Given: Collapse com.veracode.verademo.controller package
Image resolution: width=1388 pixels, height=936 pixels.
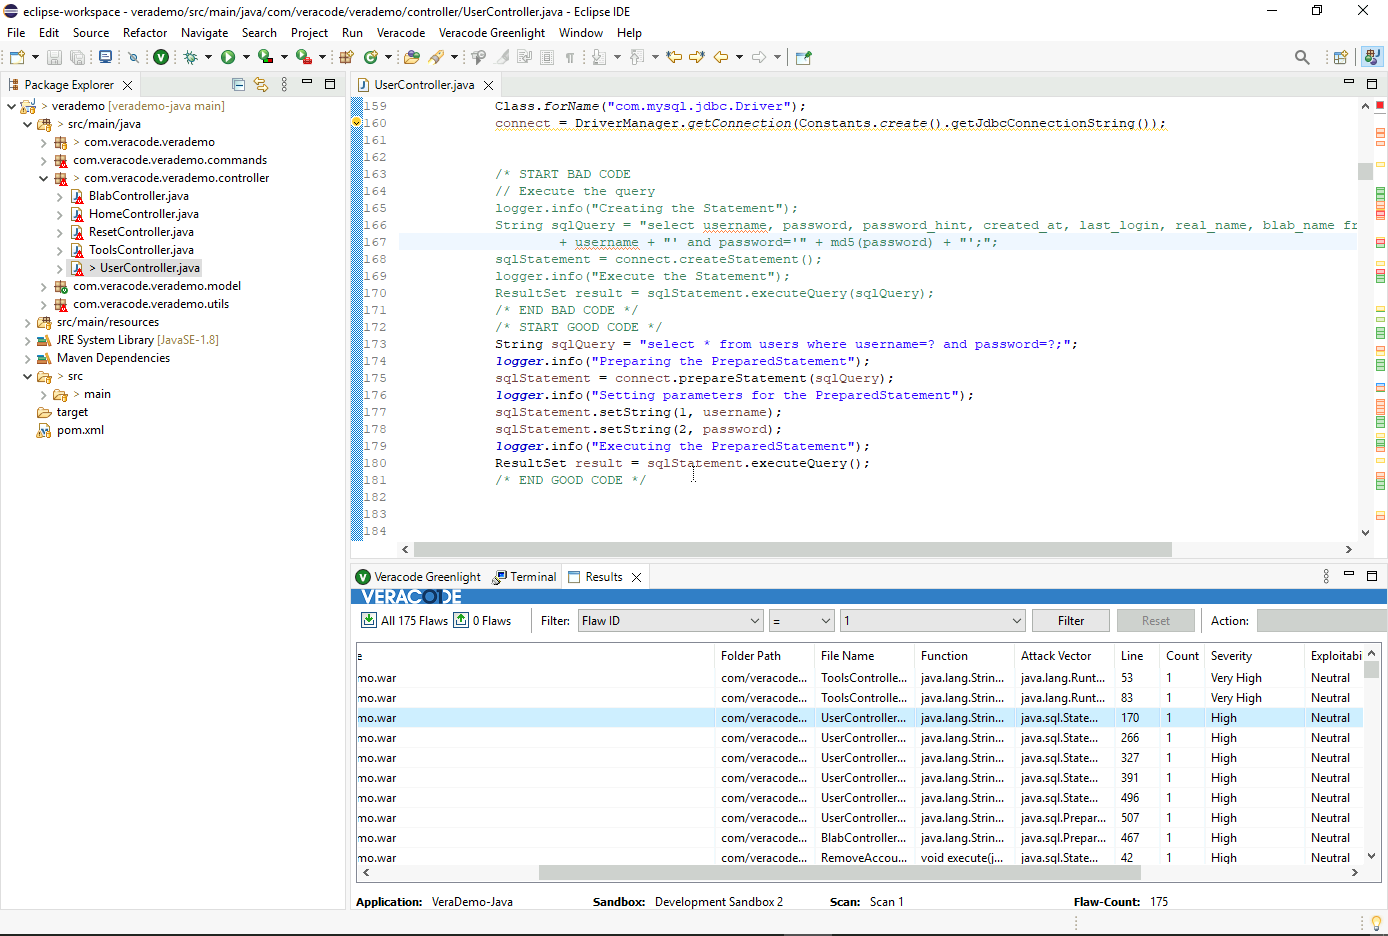Looking at the screenshot, I should [44, 178].
